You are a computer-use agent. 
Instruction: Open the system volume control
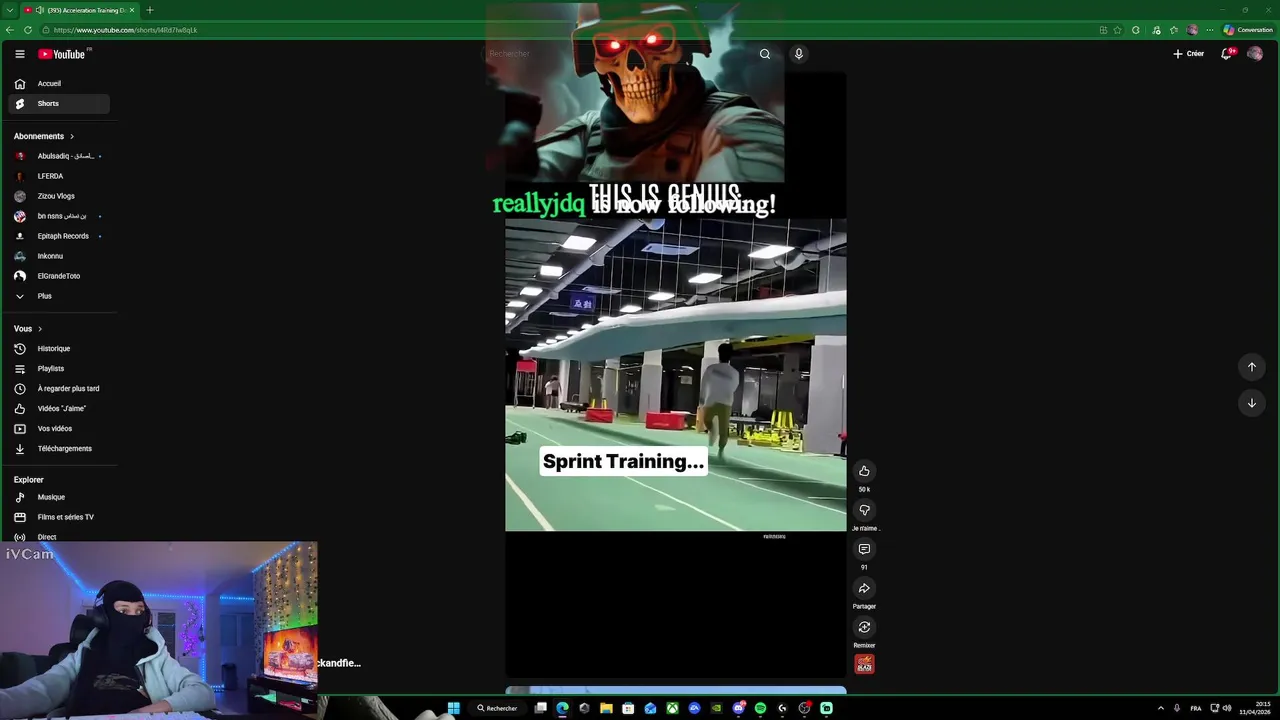pyautogui.click(x=1227, y=708)
